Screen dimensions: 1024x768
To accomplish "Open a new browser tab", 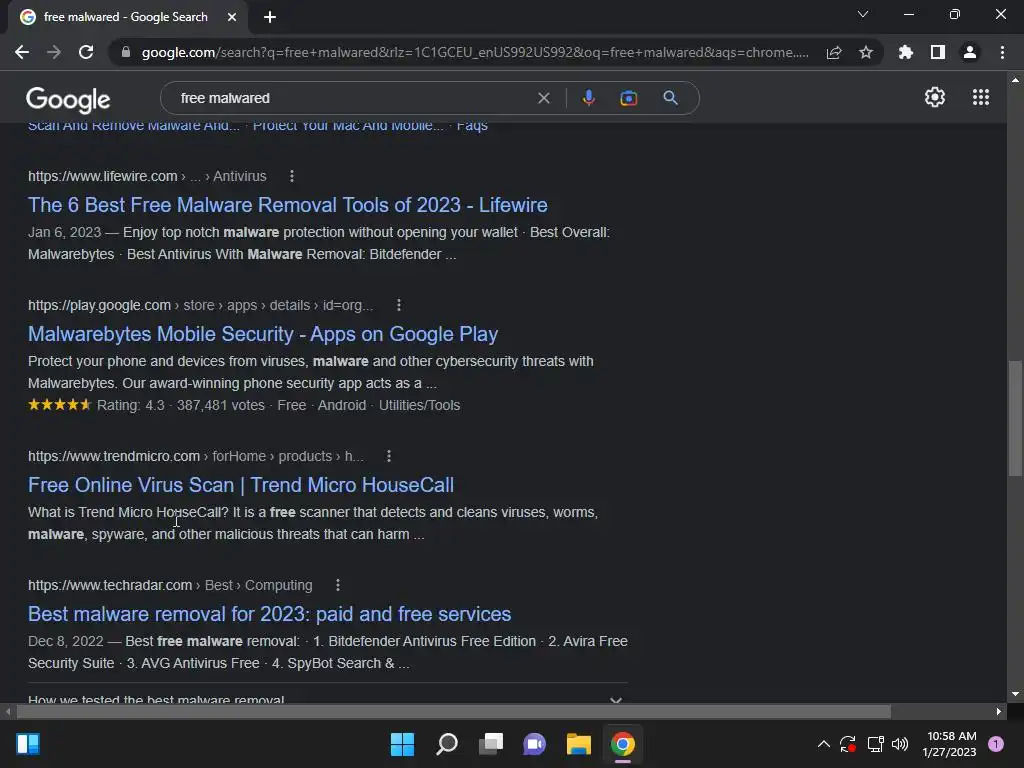I will (x=270, y=17).
